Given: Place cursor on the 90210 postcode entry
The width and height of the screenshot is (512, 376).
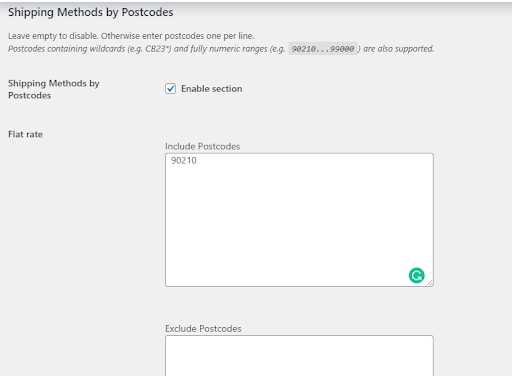Looking at the screenshot, I should tap(184, 160).
